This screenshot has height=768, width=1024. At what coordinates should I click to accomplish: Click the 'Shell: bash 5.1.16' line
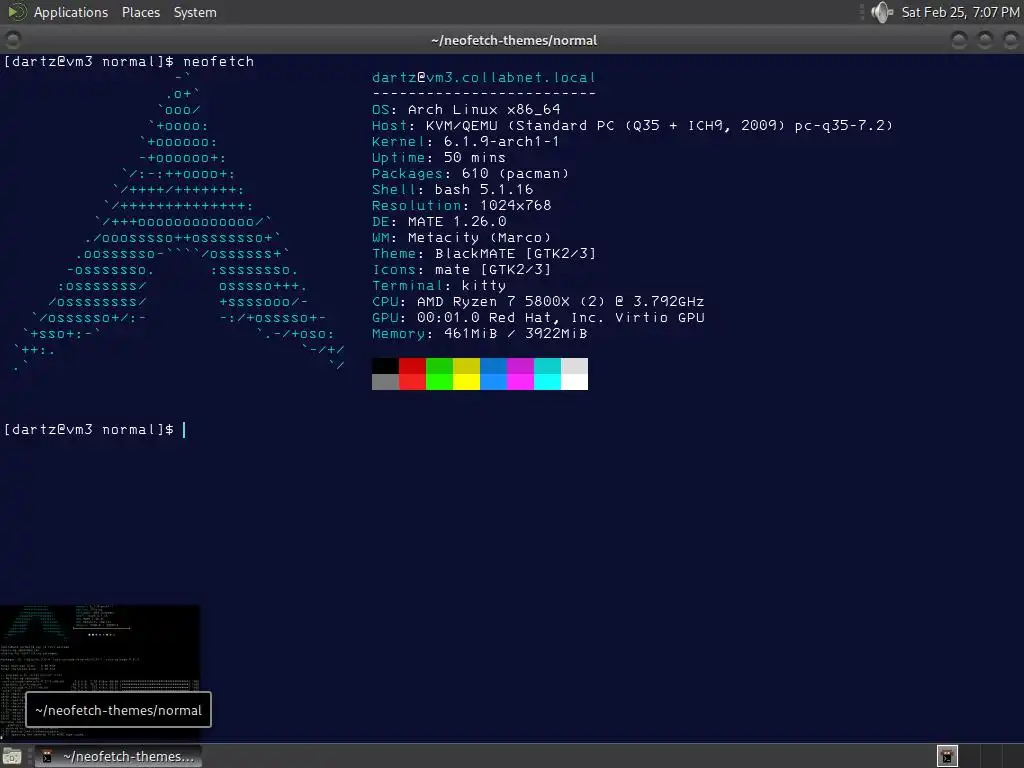[x=452, y=189]
